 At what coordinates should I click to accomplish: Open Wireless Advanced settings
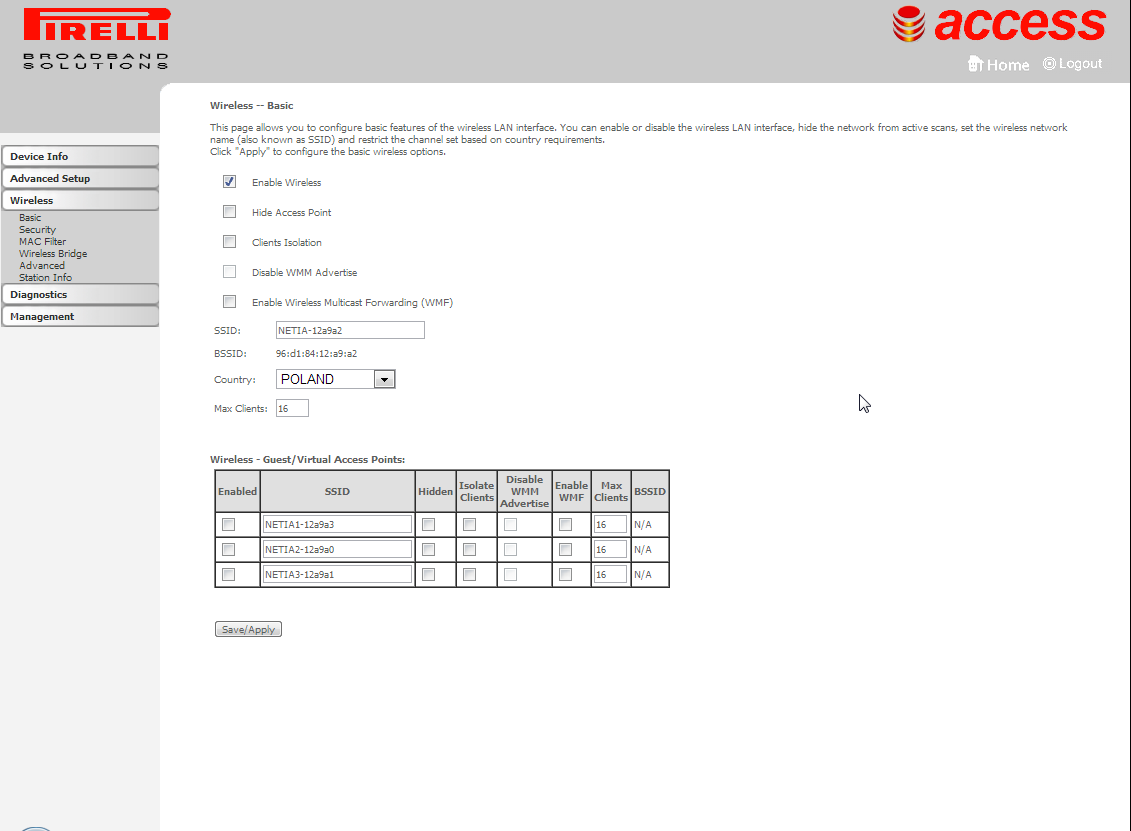pos(42,265)
